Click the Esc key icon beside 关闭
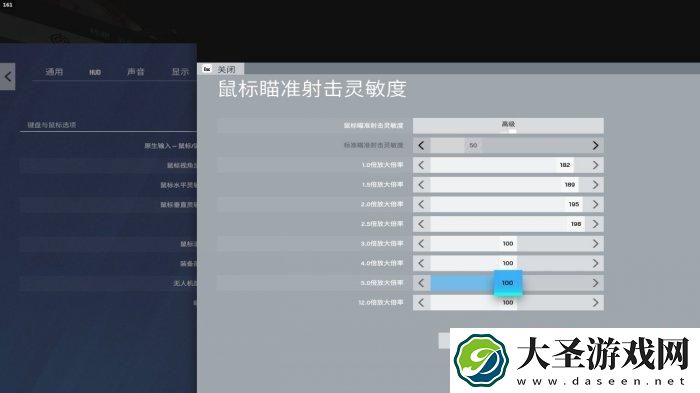 pos(207,69)
